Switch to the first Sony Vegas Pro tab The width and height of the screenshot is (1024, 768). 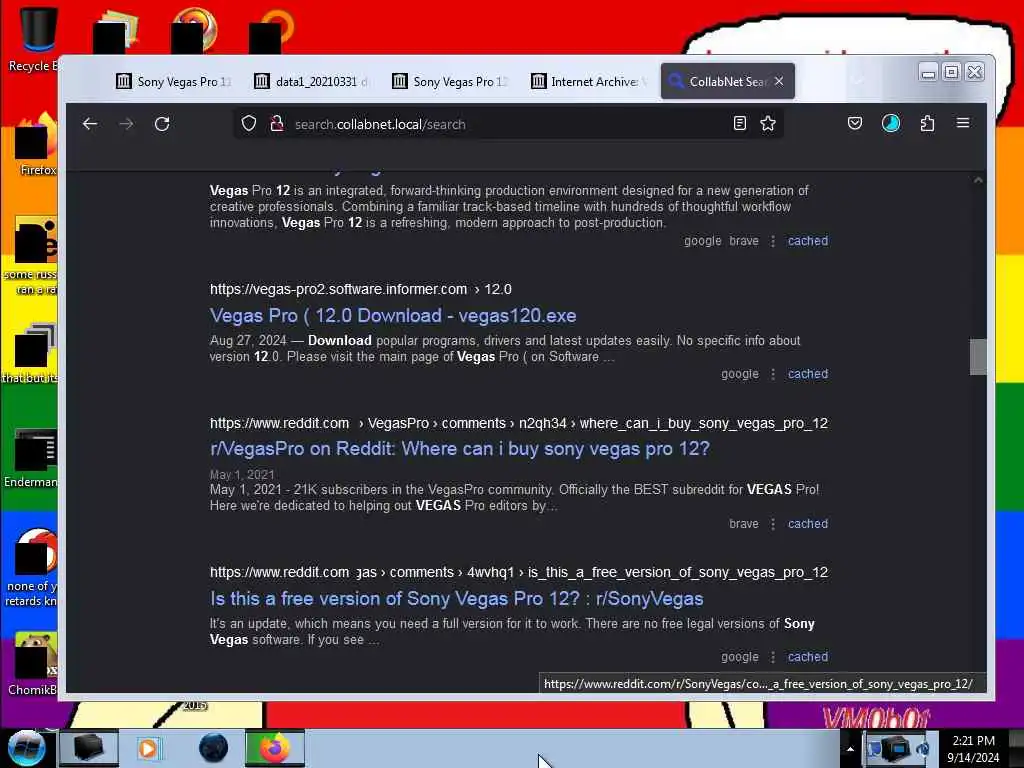coord(174,82)
